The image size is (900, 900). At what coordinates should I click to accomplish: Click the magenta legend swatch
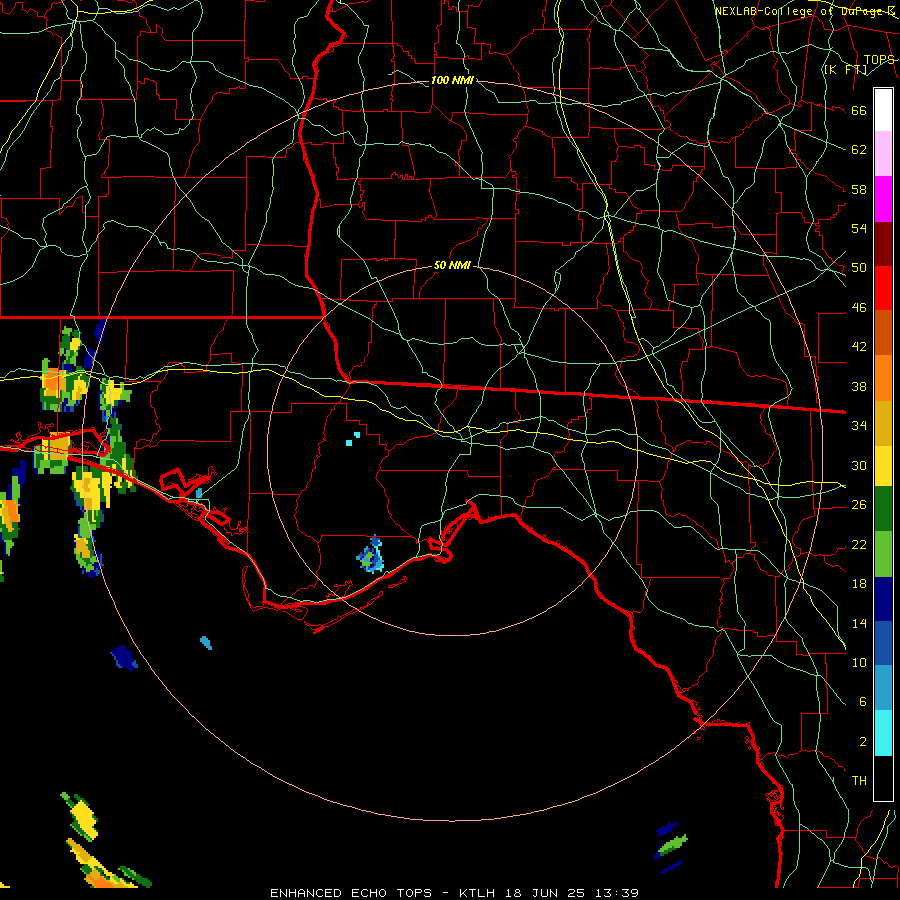click(883, 199)
